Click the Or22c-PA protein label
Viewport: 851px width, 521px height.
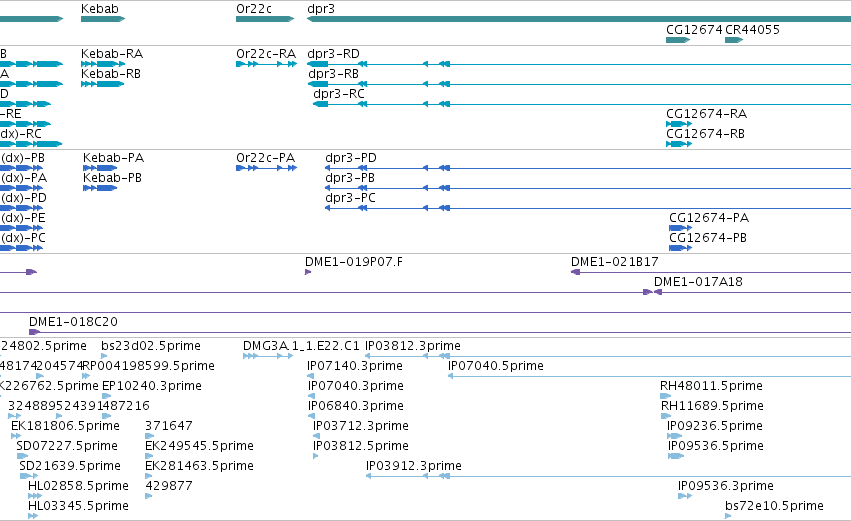point(265,158)
